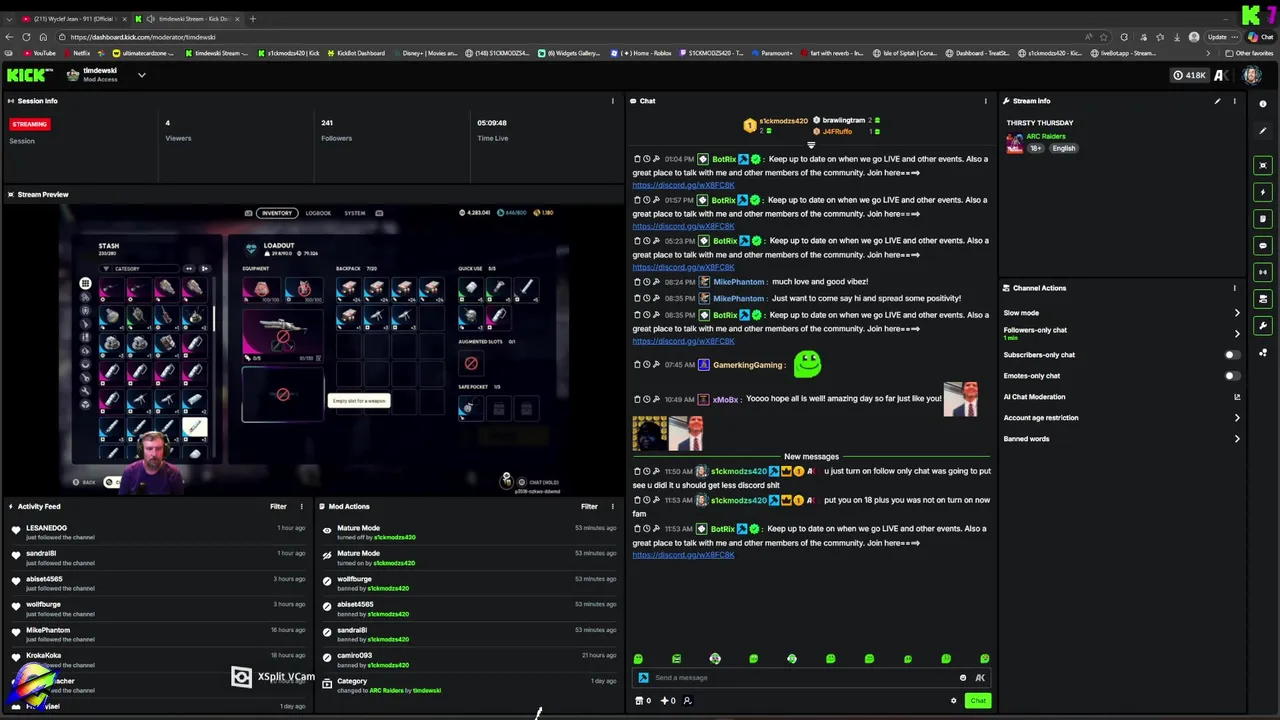Image resolution: width=1280 pixels, height=720 pixels.
Task: Click MikePhantom username at 08:24 PM message
Action: 738,282
